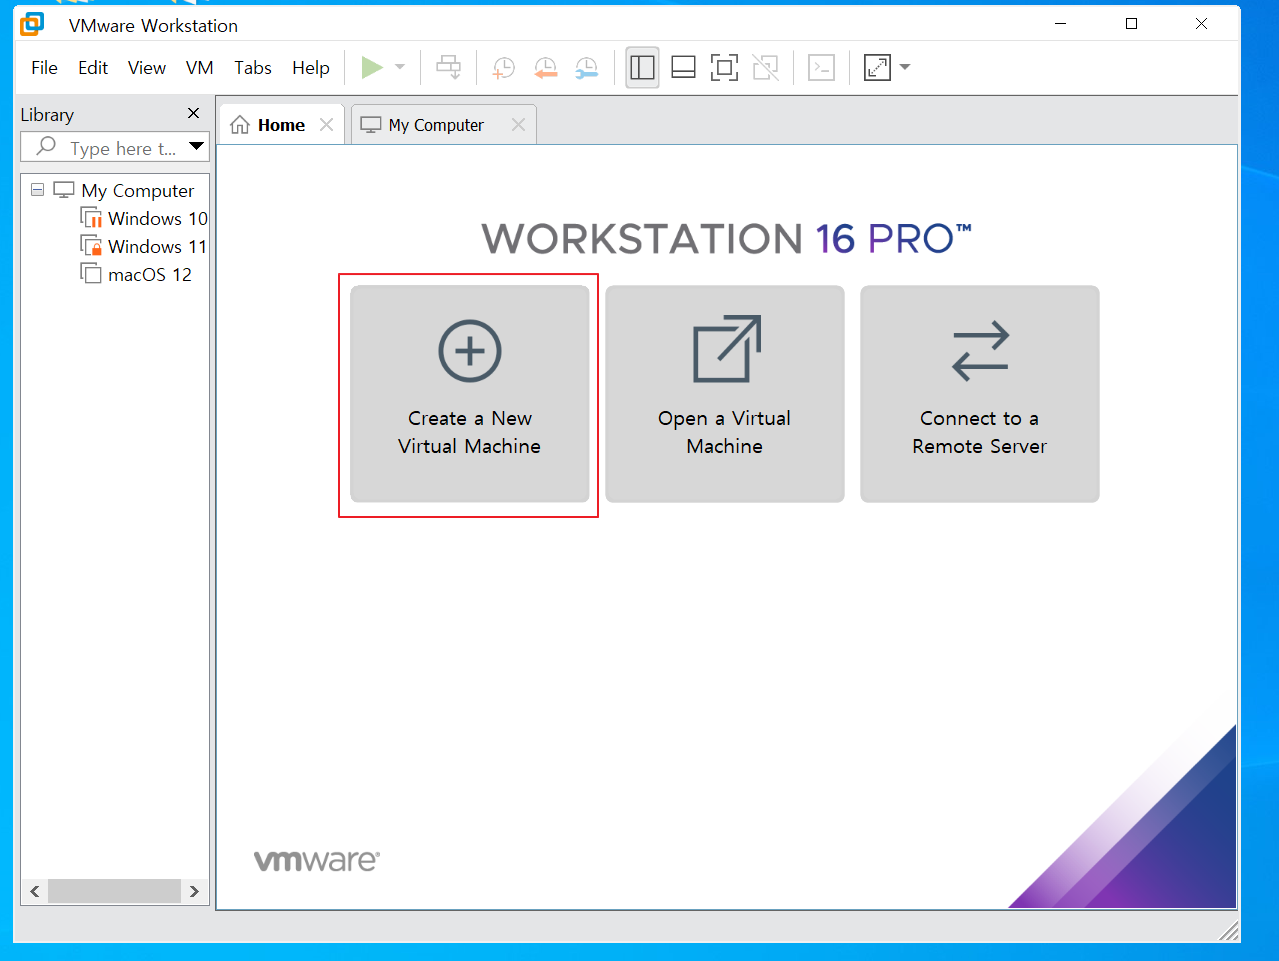Open the Edit menu
The height and width of the screenshot is (961, 1279).
pos(93,67)
